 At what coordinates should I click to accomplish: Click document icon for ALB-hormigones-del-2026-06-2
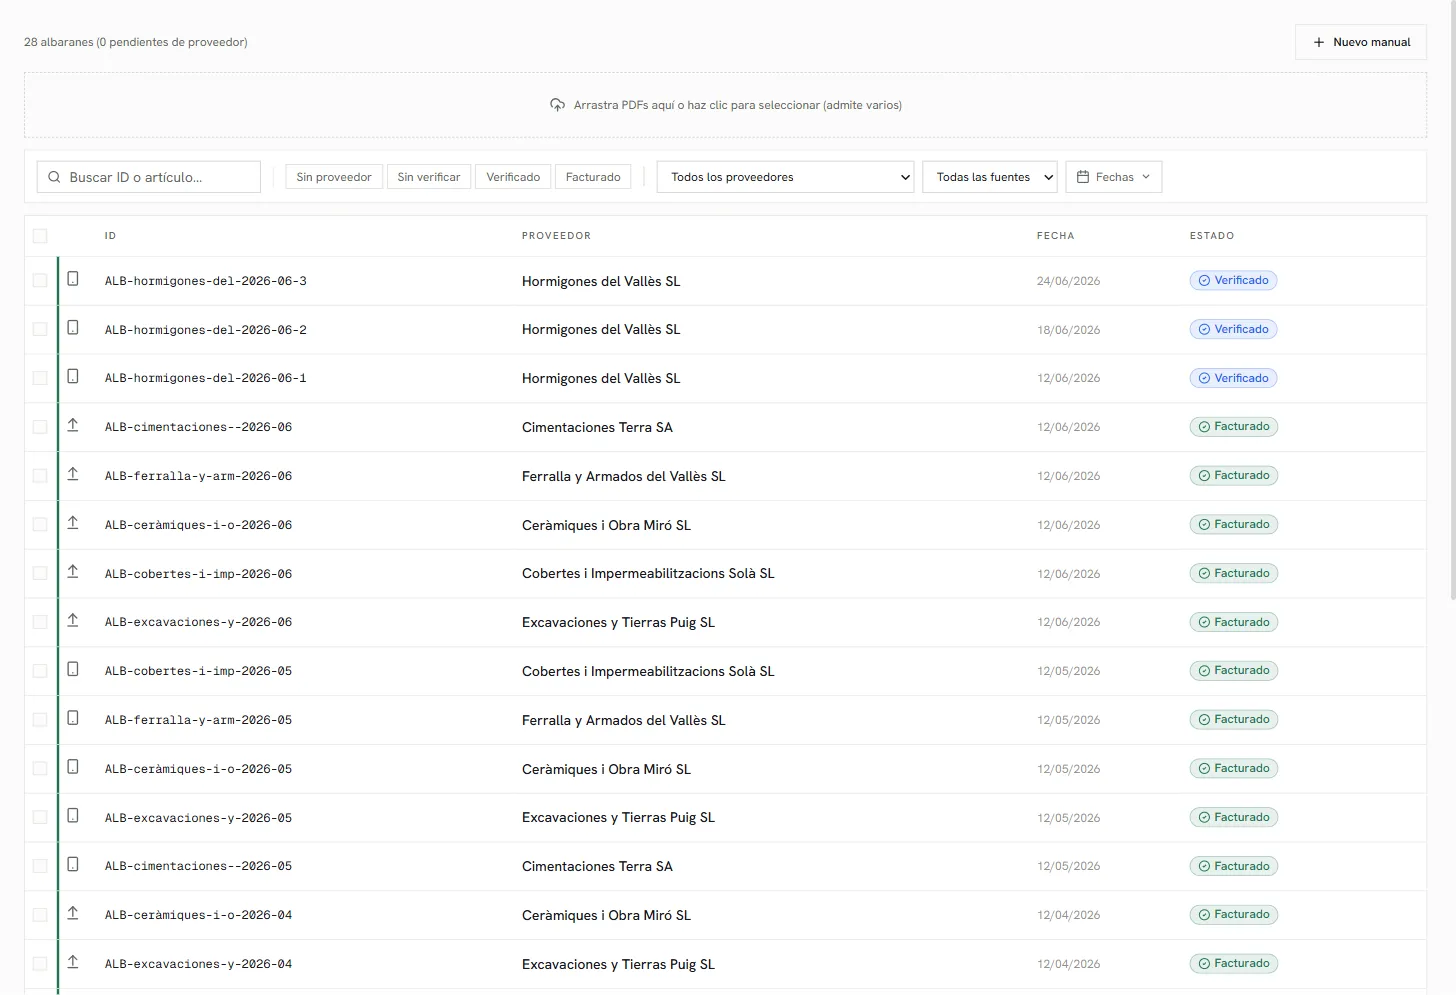point(73,328)
